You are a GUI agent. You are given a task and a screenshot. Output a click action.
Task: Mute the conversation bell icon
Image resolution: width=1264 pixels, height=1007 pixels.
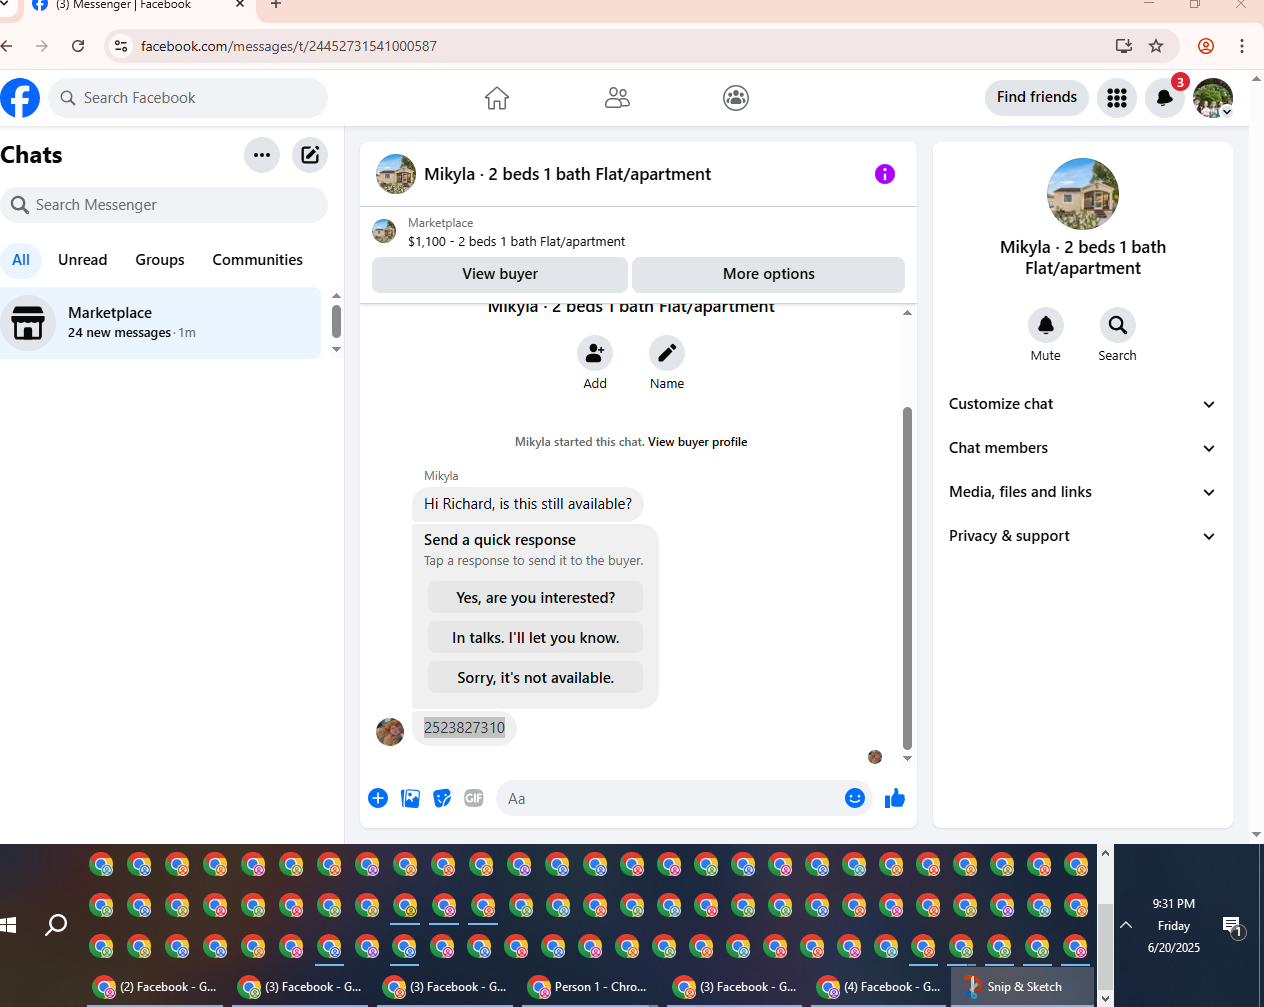(1046, 325)
